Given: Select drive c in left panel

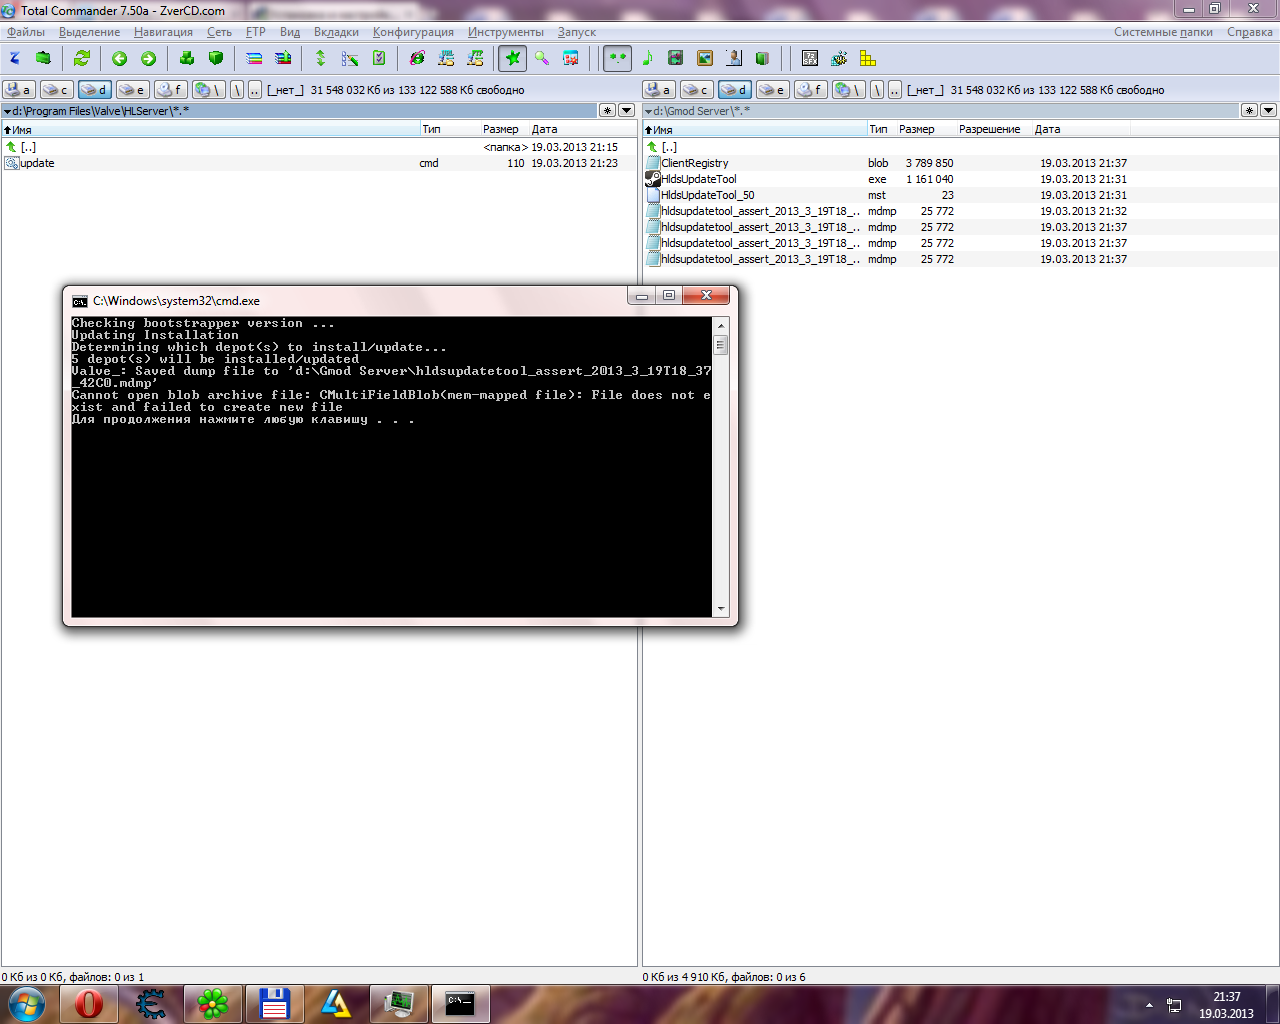Looking at the screenshot, I should [x=56, y=90].
